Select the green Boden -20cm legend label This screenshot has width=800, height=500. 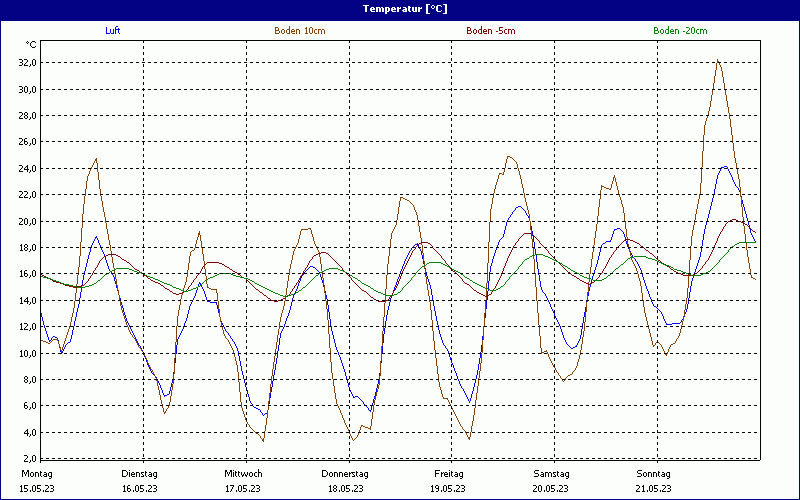tap(680, 31)
